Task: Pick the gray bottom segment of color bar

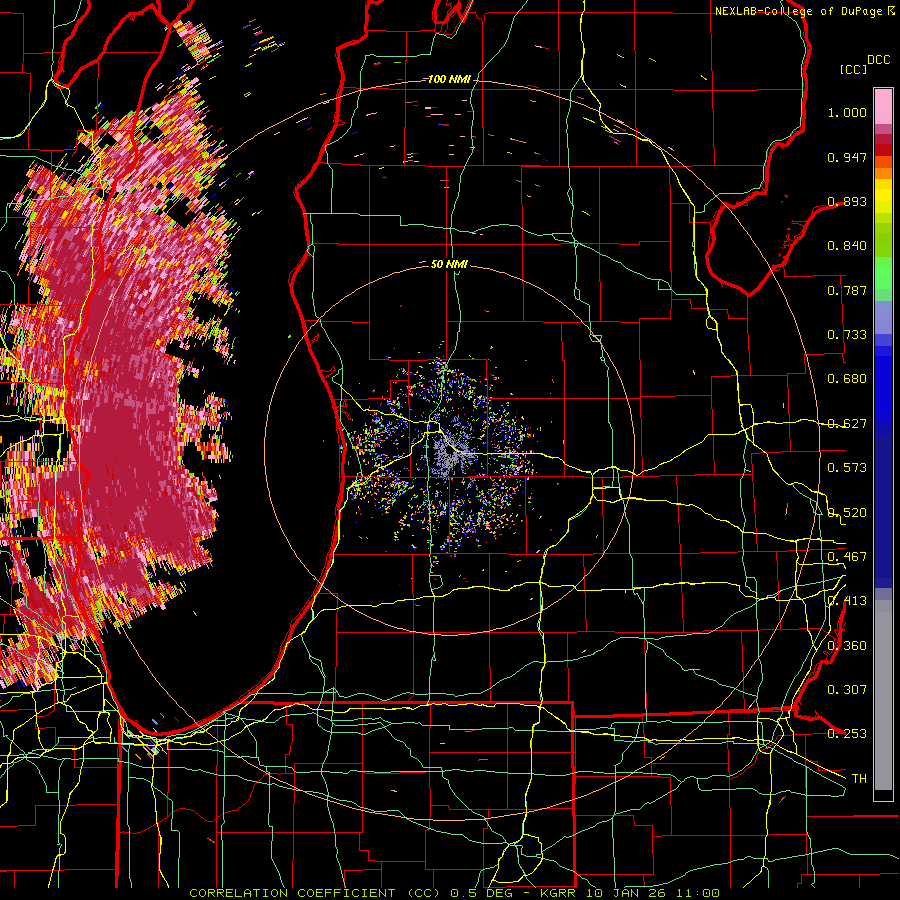Action: [x=883, y=695]
